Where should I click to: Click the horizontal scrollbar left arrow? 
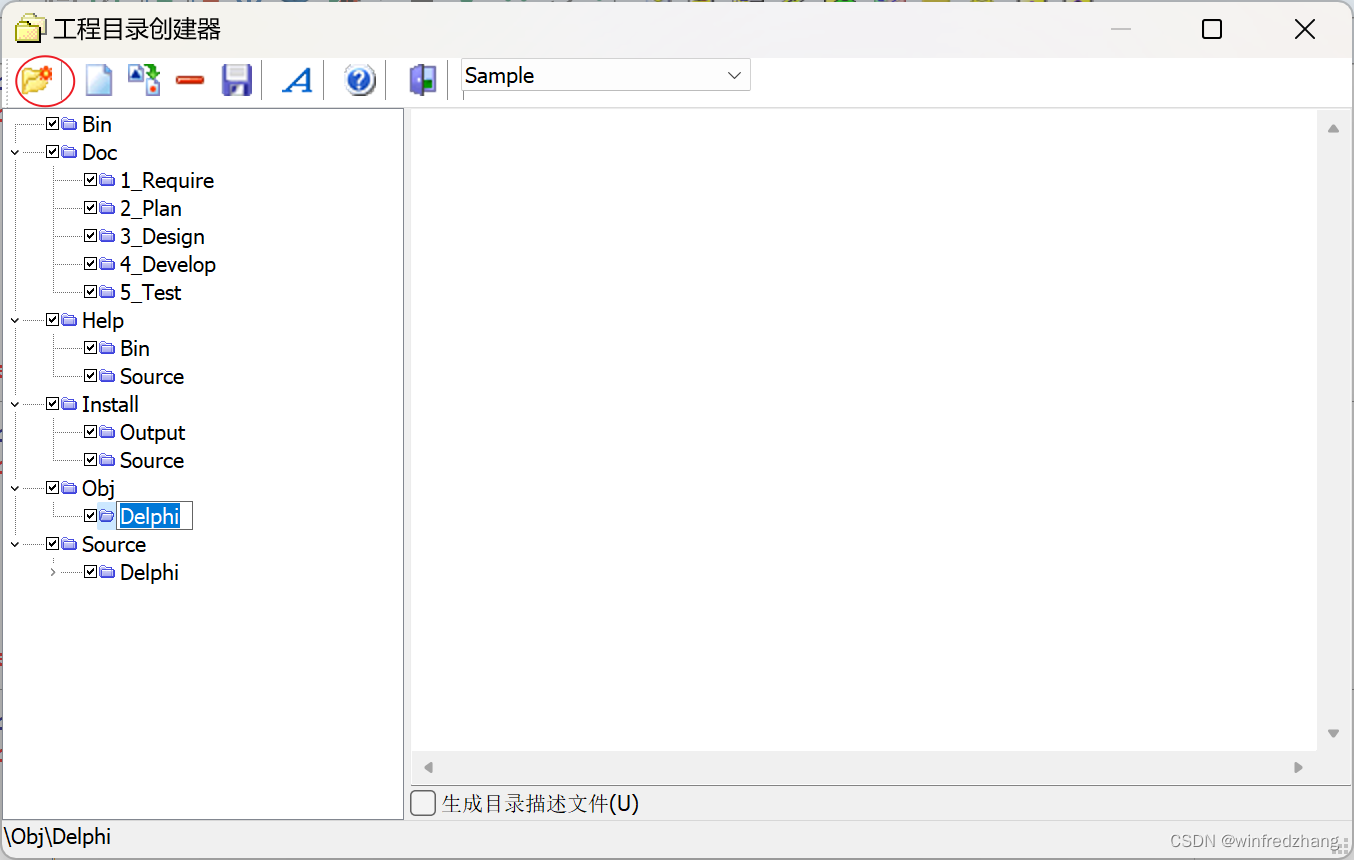(x=428, y=768)
